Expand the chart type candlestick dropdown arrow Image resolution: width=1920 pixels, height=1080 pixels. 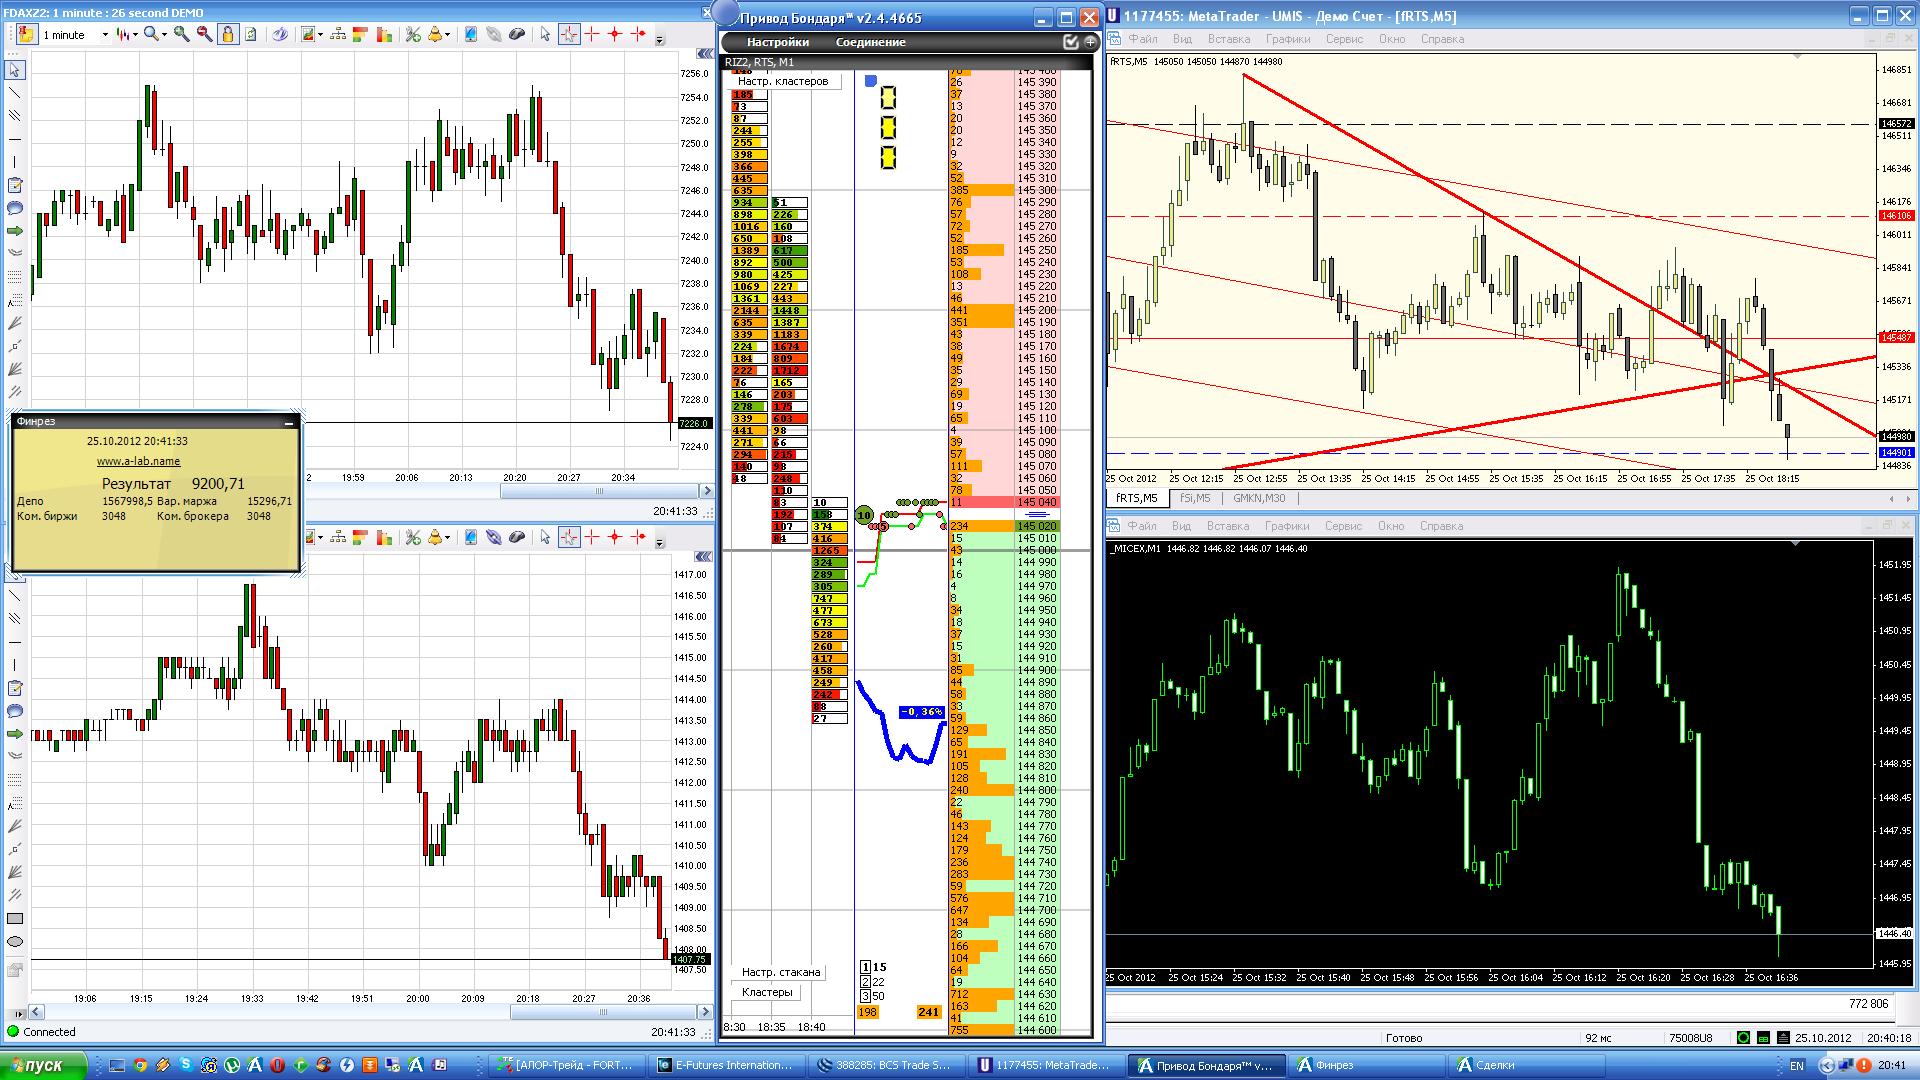tap(135, 35)
